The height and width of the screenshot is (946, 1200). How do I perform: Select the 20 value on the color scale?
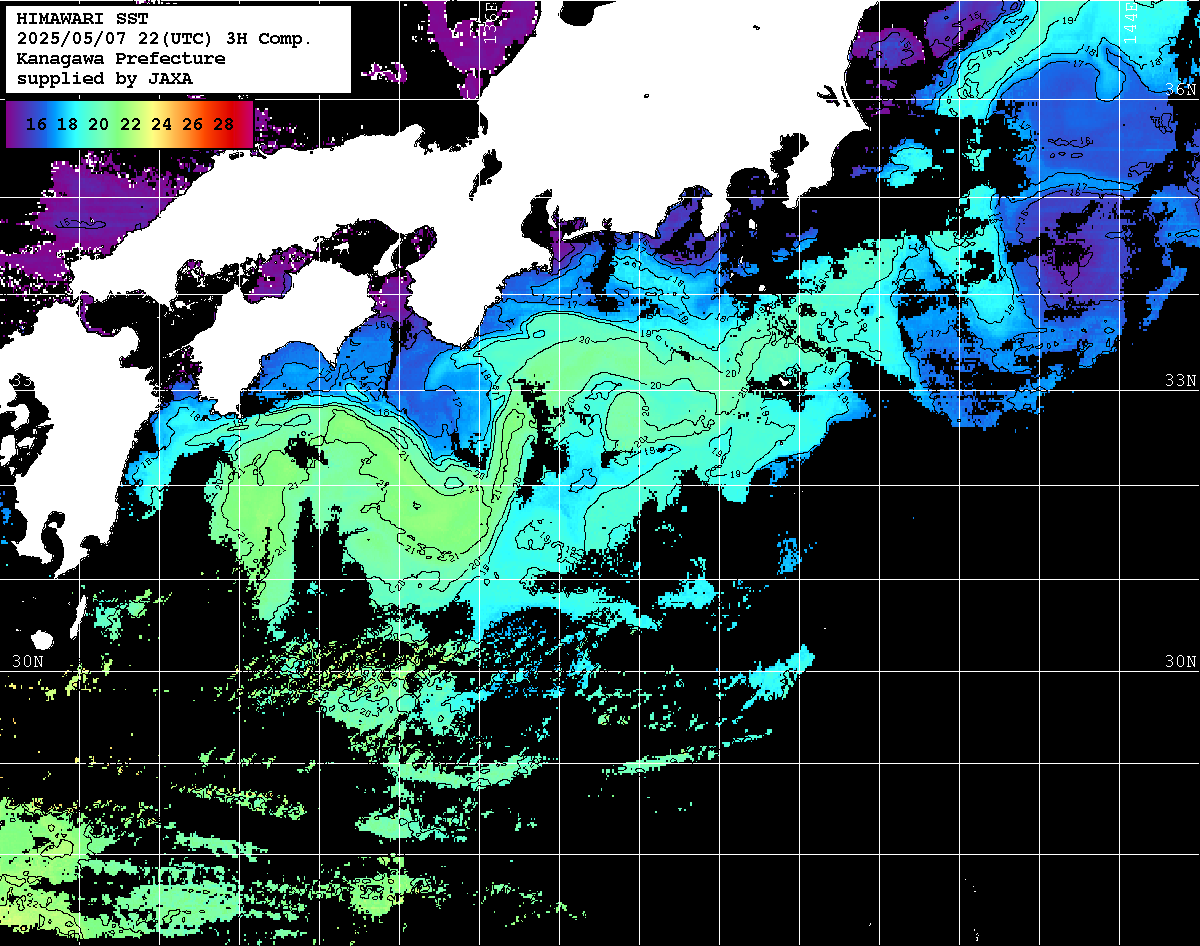pyautogui.click(x=98, y=125)
